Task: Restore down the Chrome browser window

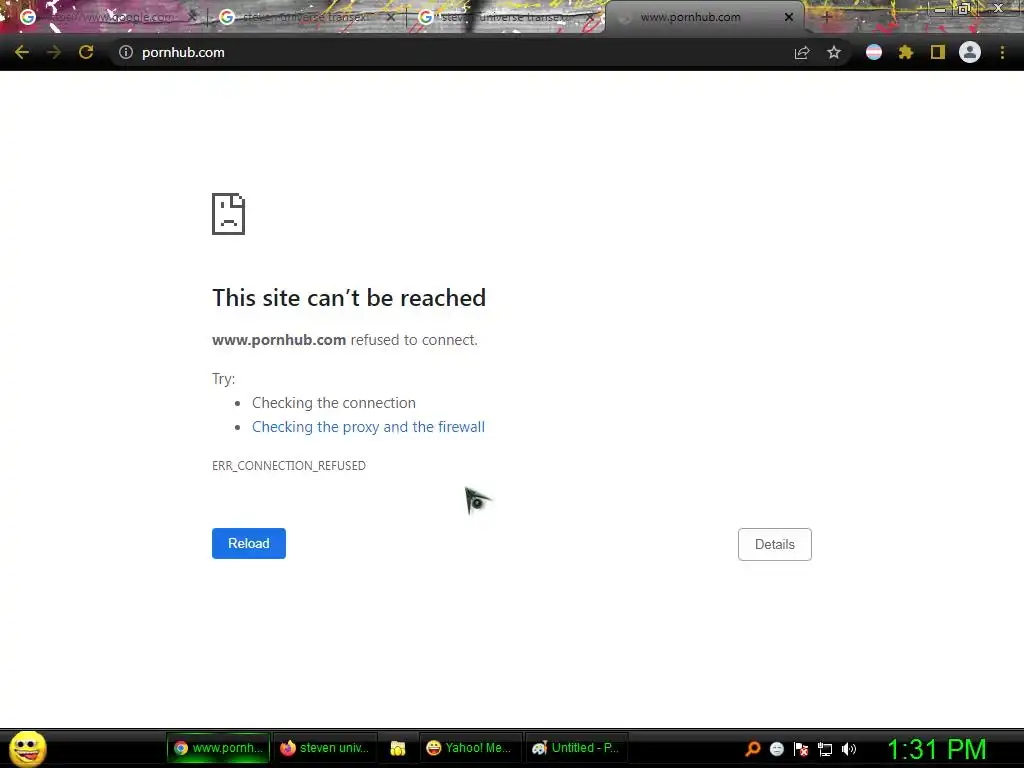Action: [964, 9]
